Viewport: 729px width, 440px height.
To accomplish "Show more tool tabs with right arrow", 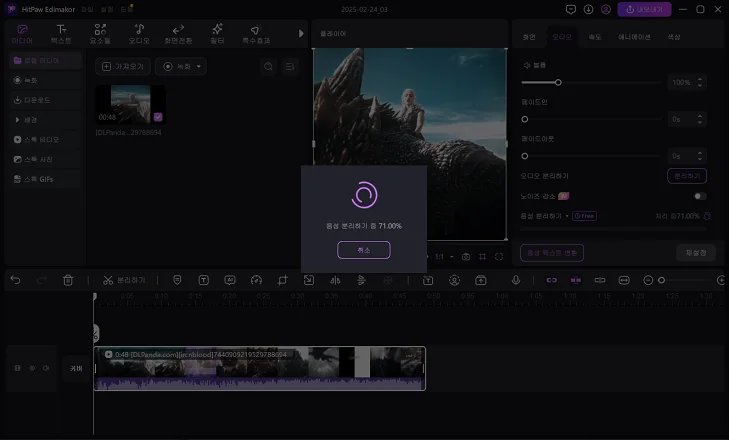I will [x=302, y=34].
